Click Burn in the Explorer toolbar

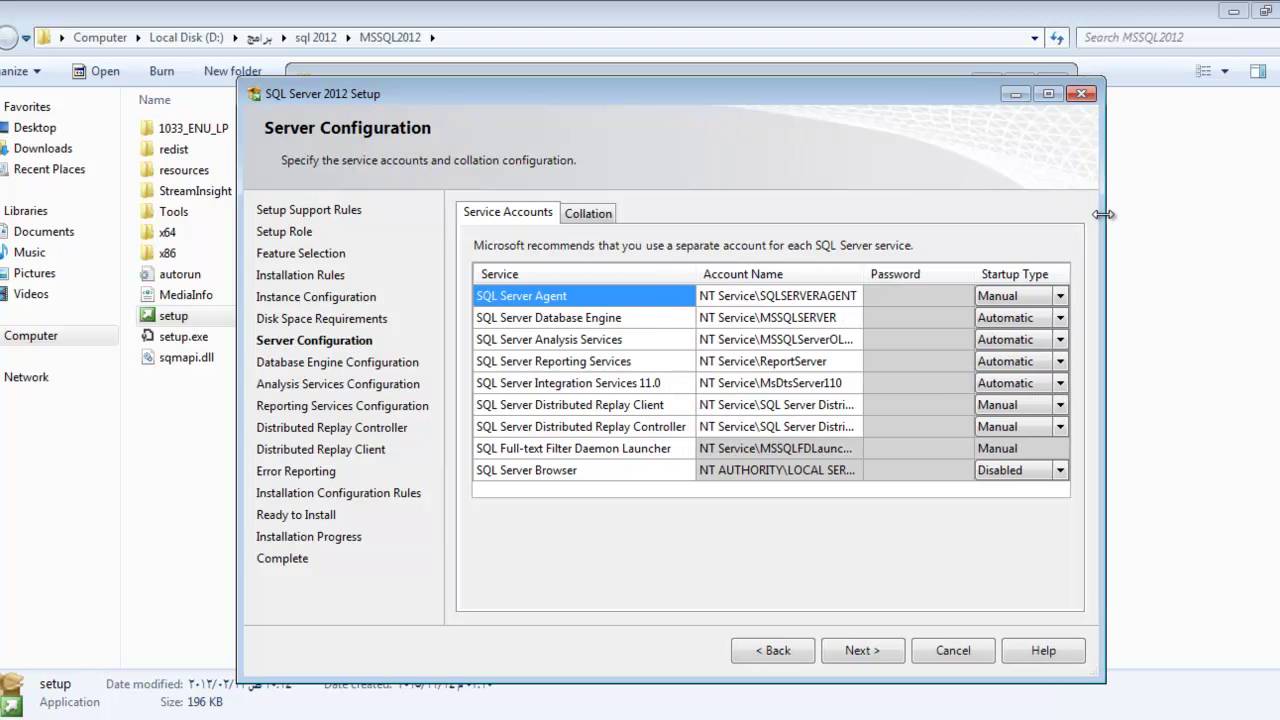[x=161, y=71]
